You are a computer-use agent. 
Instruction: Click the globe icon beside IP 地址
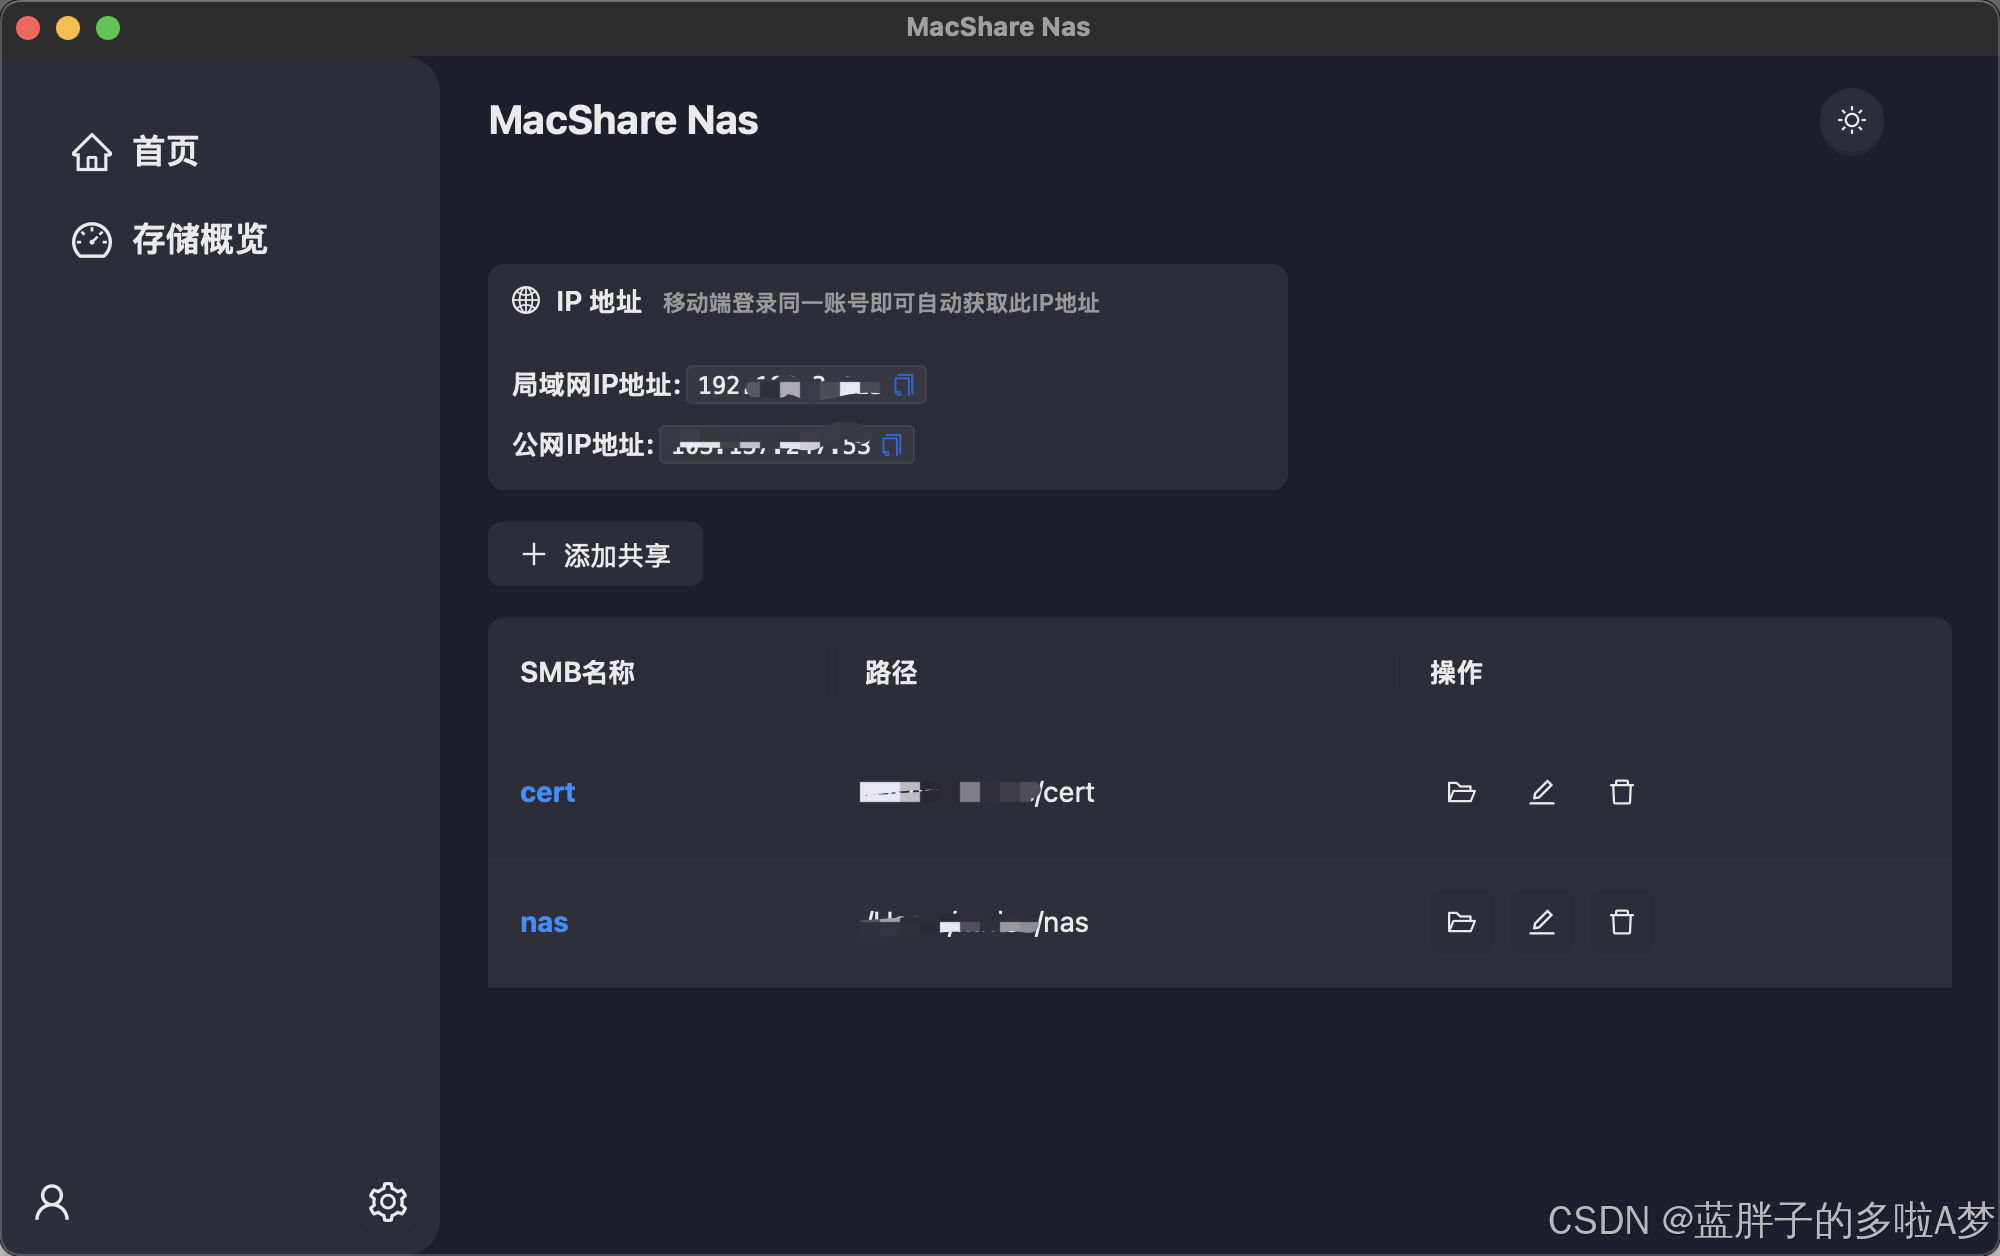(x=526, y=300)
